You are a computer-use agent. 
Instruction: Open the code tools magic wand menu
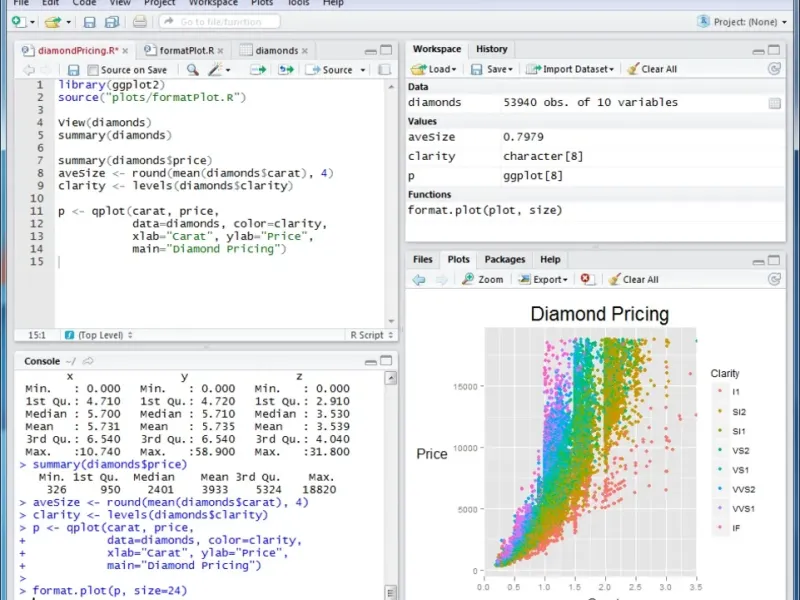[219, 69]
